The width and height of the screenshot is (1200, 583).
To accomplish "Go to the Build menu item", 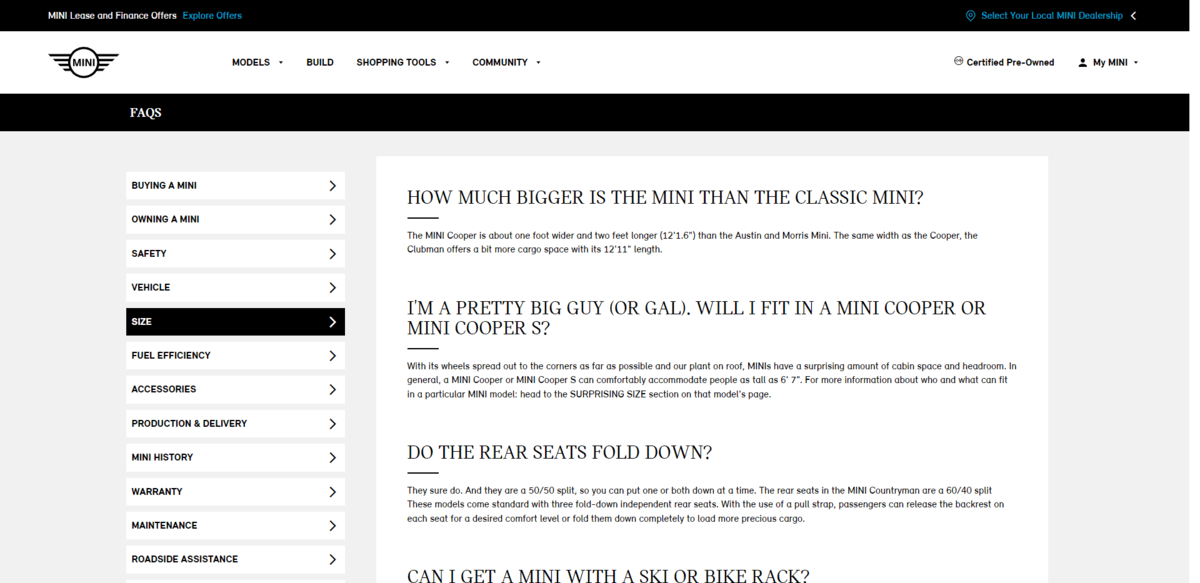I will (x=320, y=62).
